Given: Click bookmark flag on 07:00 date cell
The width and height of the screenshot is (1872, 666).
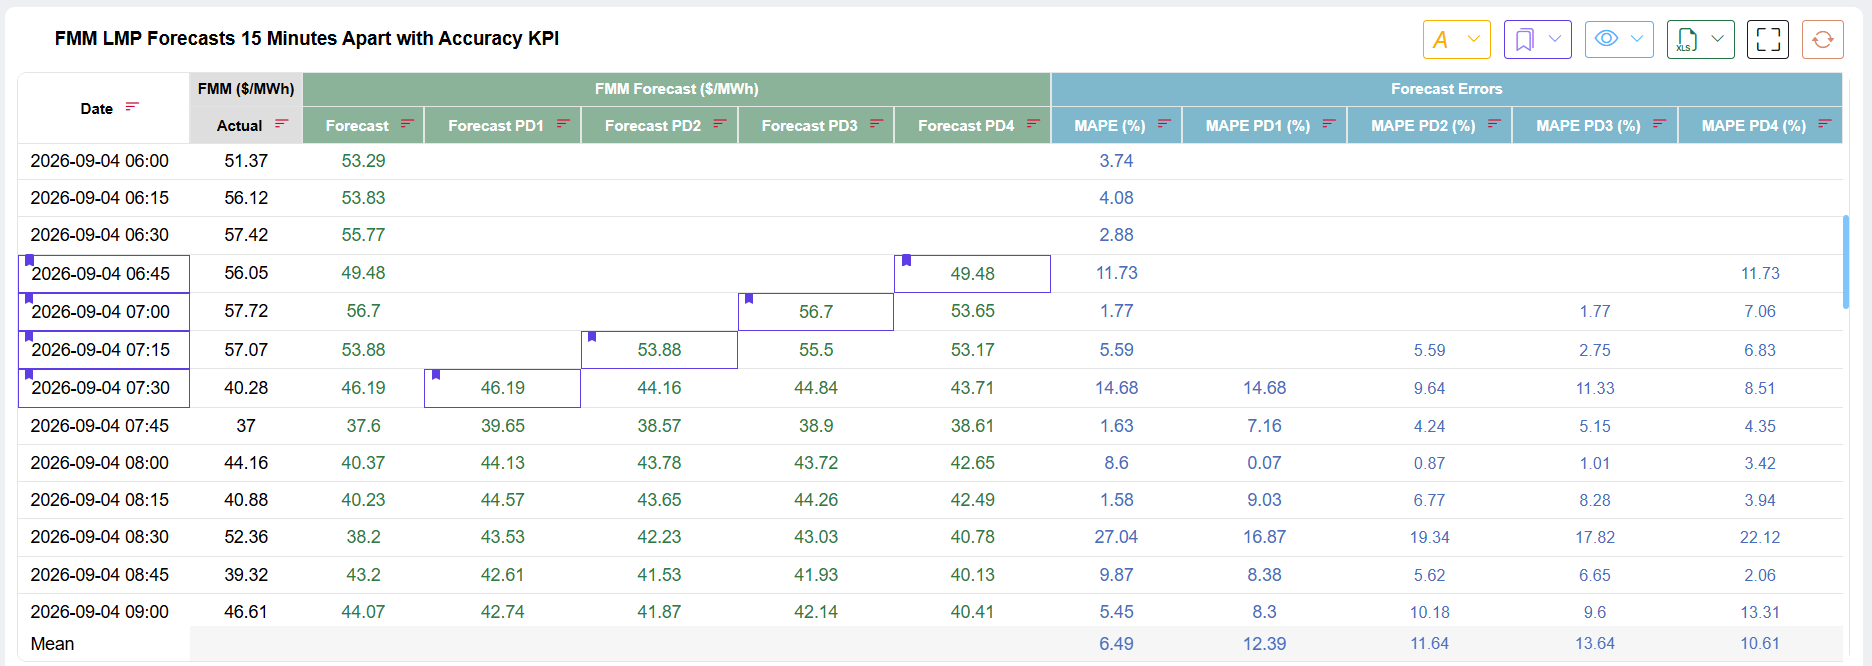Looking at the screenshot, I should click(x=29, y=298).
